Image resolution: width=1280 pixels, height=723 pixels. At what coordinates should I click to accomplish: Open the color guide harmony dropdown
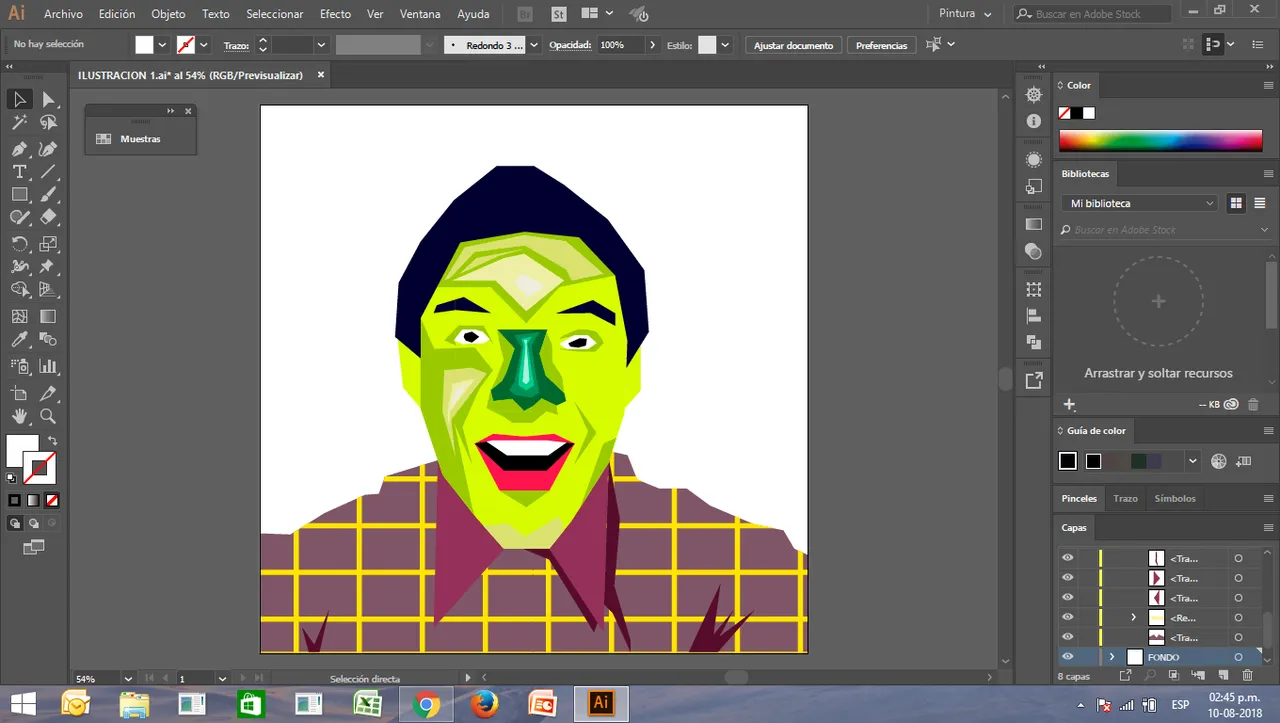point(1193,461)
